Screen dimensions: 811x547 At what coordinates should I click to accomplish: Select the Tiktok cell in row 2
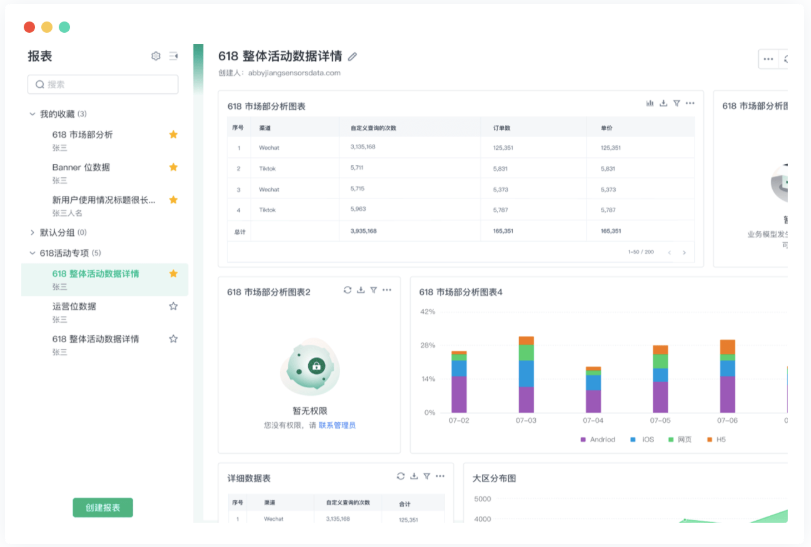point(267,169)
